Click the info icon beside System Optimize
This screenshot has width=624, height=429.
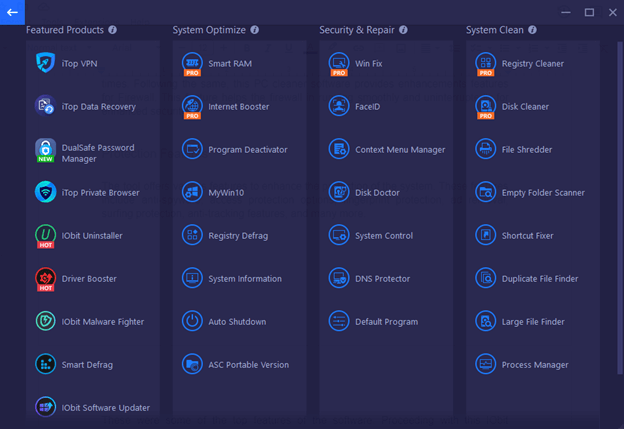[x=255, y=30]
